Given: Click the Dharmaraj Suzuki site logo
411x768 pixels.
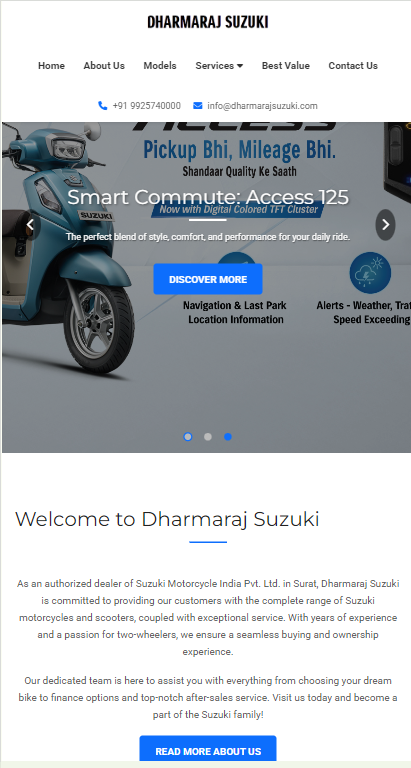Looking at the screenshot, I should [x=208, y=22].
